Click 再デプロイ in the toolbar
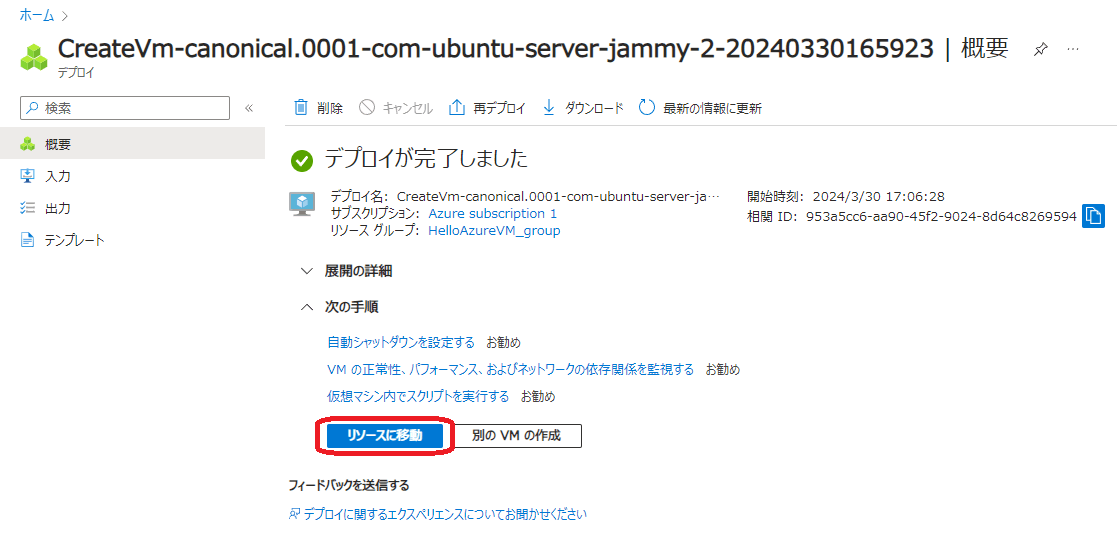This screenshot has height=534, width=1117. point(487,108)
